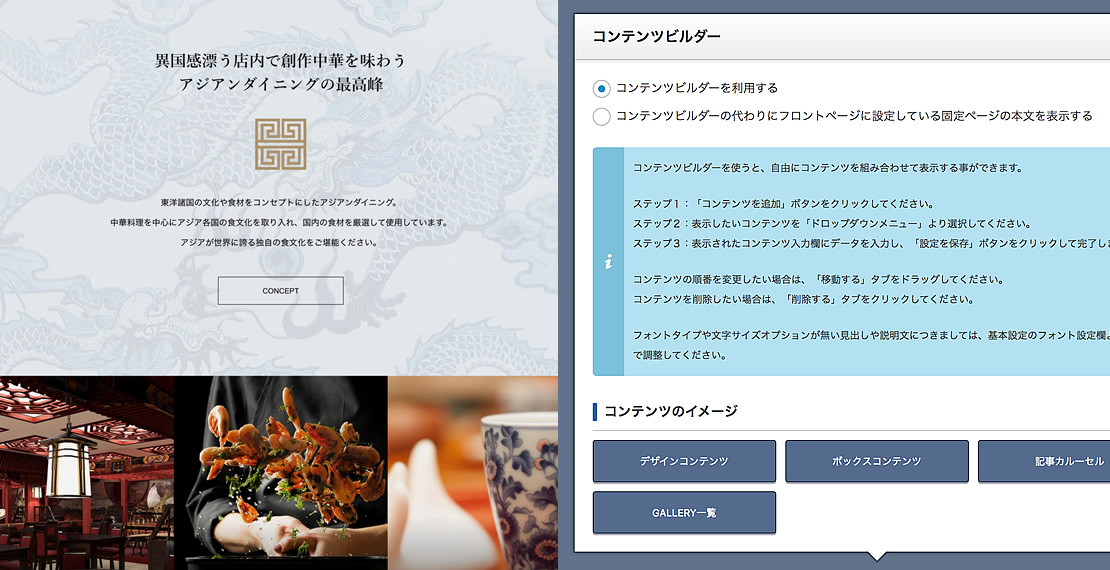Click the デザインコンテンツ button

tap(684, 461)
